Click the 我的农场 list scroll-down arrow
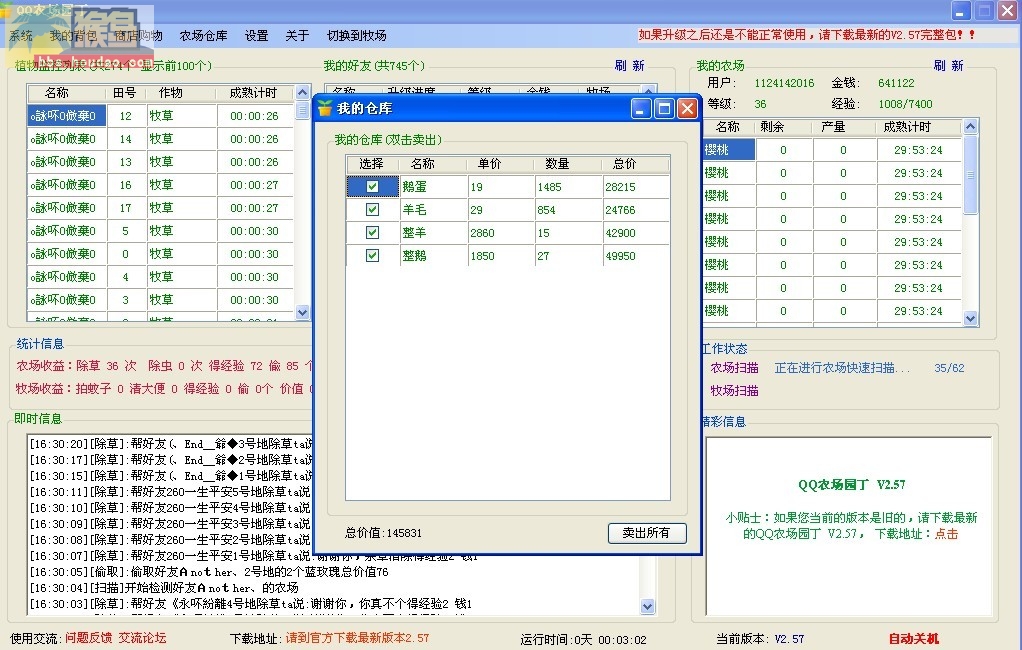 [x=971, y=318]
